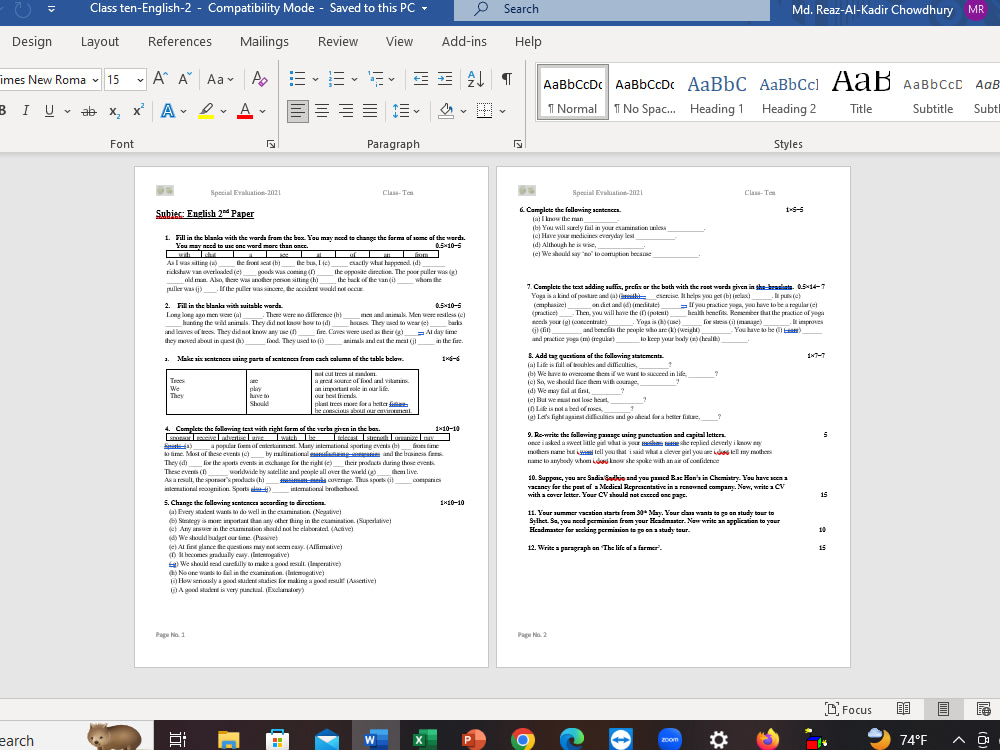The width and height of the screenshot is (1000, 750).
Task: Open the Paragraph dialog launcher
Action: [518, 144]
